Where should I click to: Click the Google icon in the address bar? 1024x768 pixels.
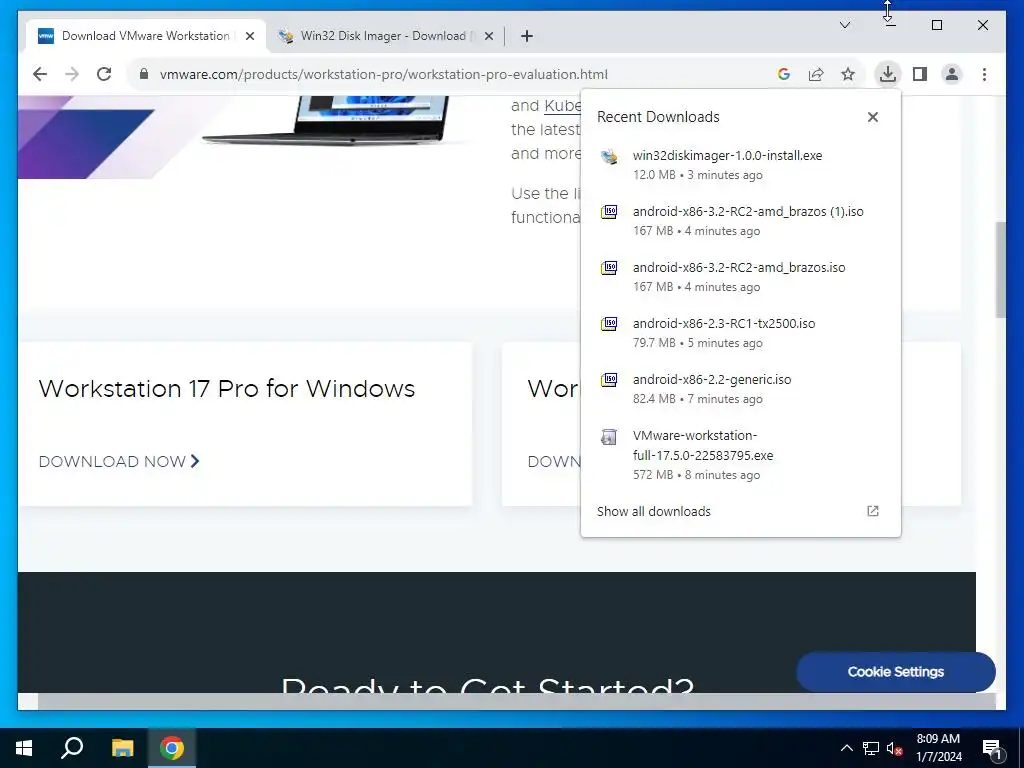pyautogui.click(x=784, y=74)
